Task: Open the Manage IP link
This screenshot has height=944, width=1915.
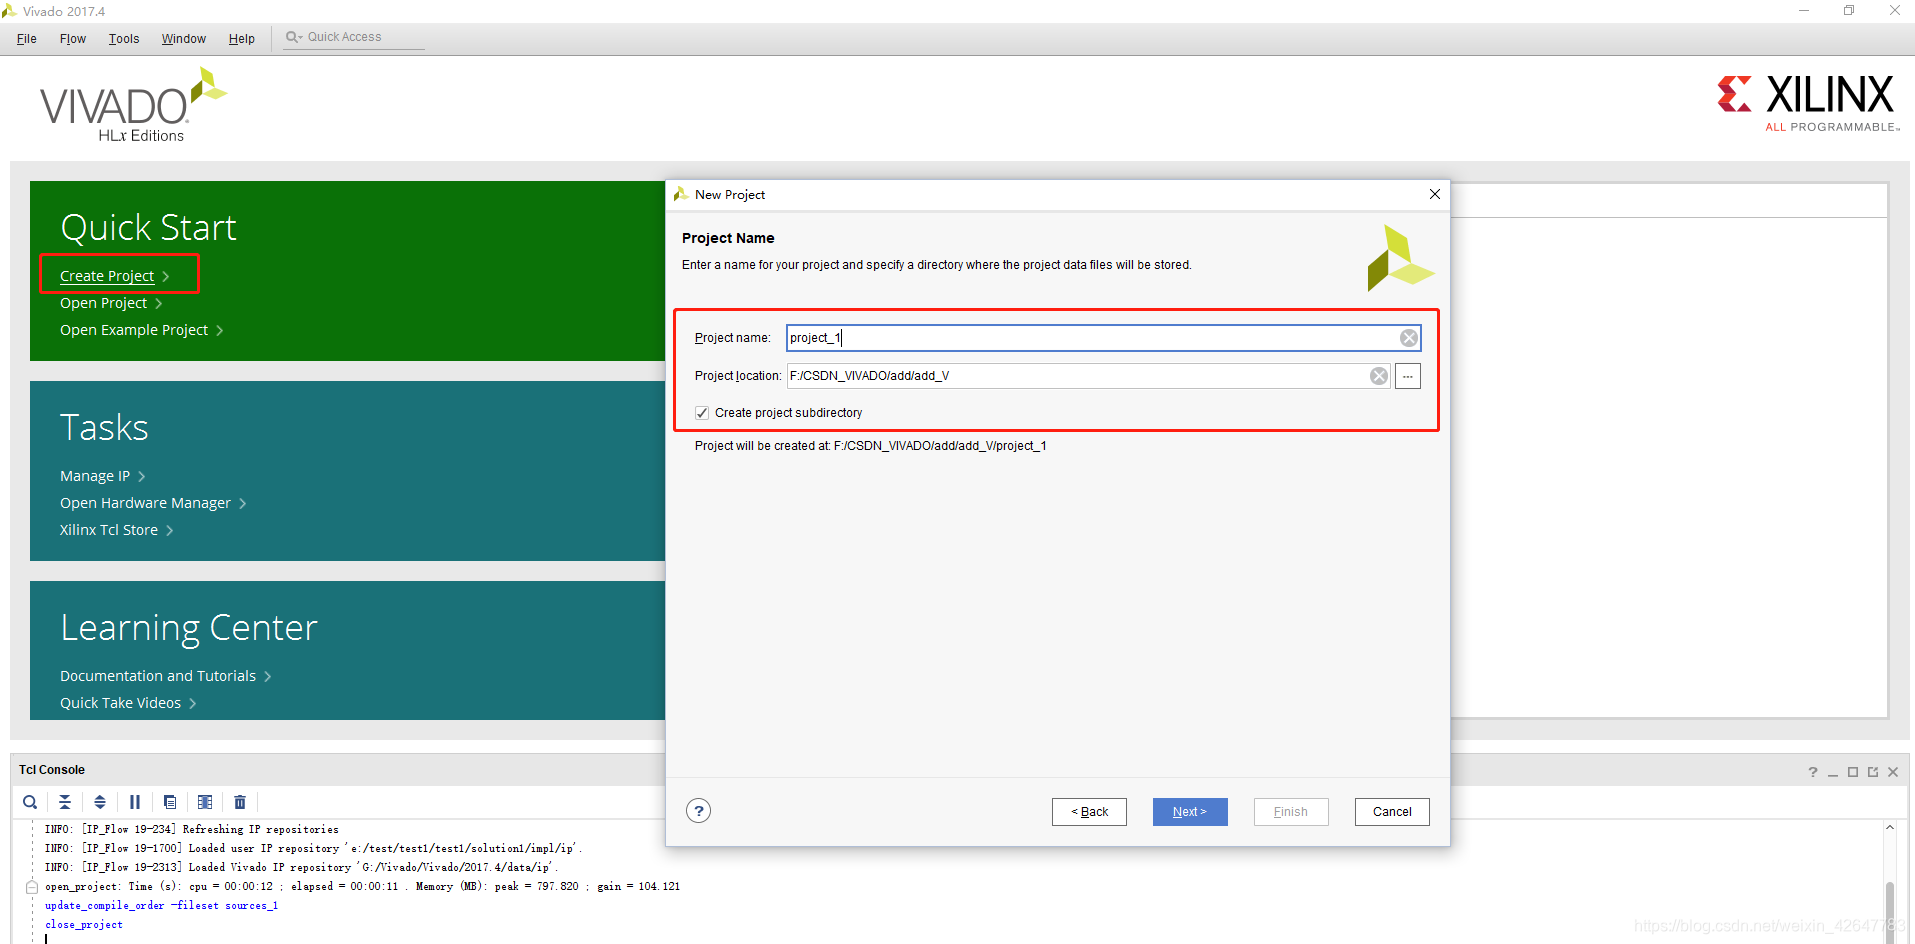Action: (95, 476)
